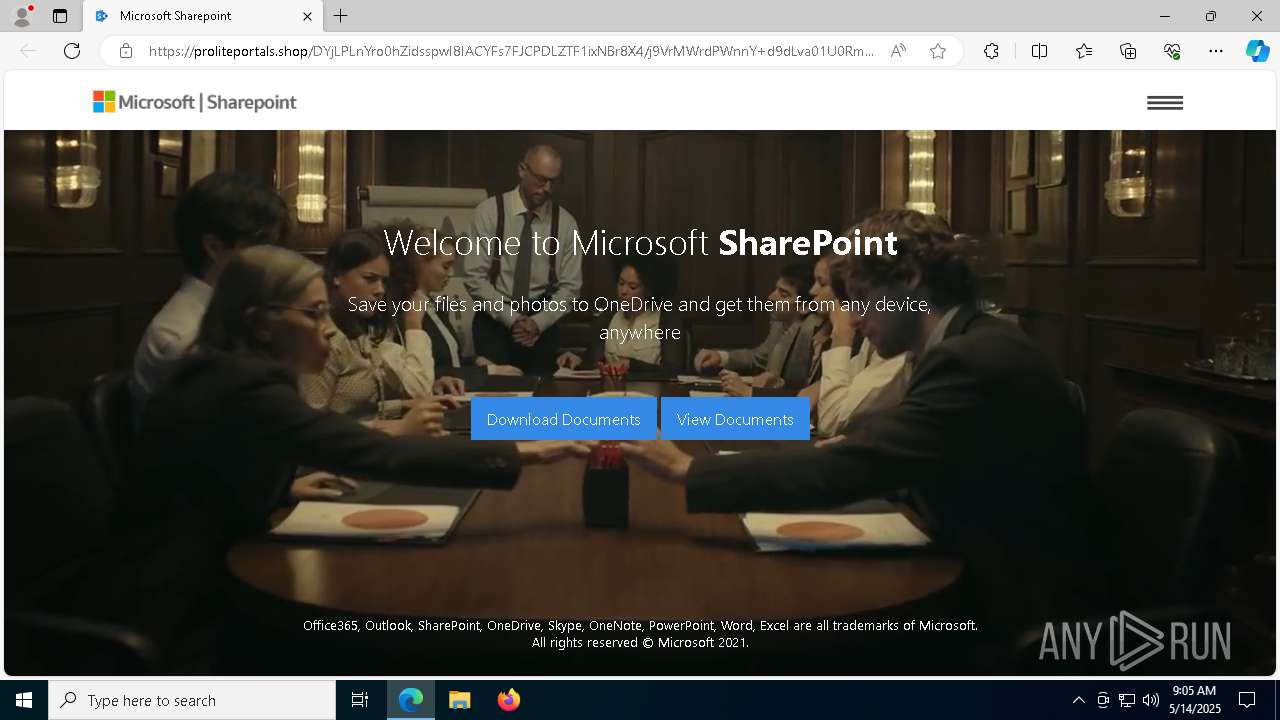
Task: Open Collections panel
Action: point(1128,51)
